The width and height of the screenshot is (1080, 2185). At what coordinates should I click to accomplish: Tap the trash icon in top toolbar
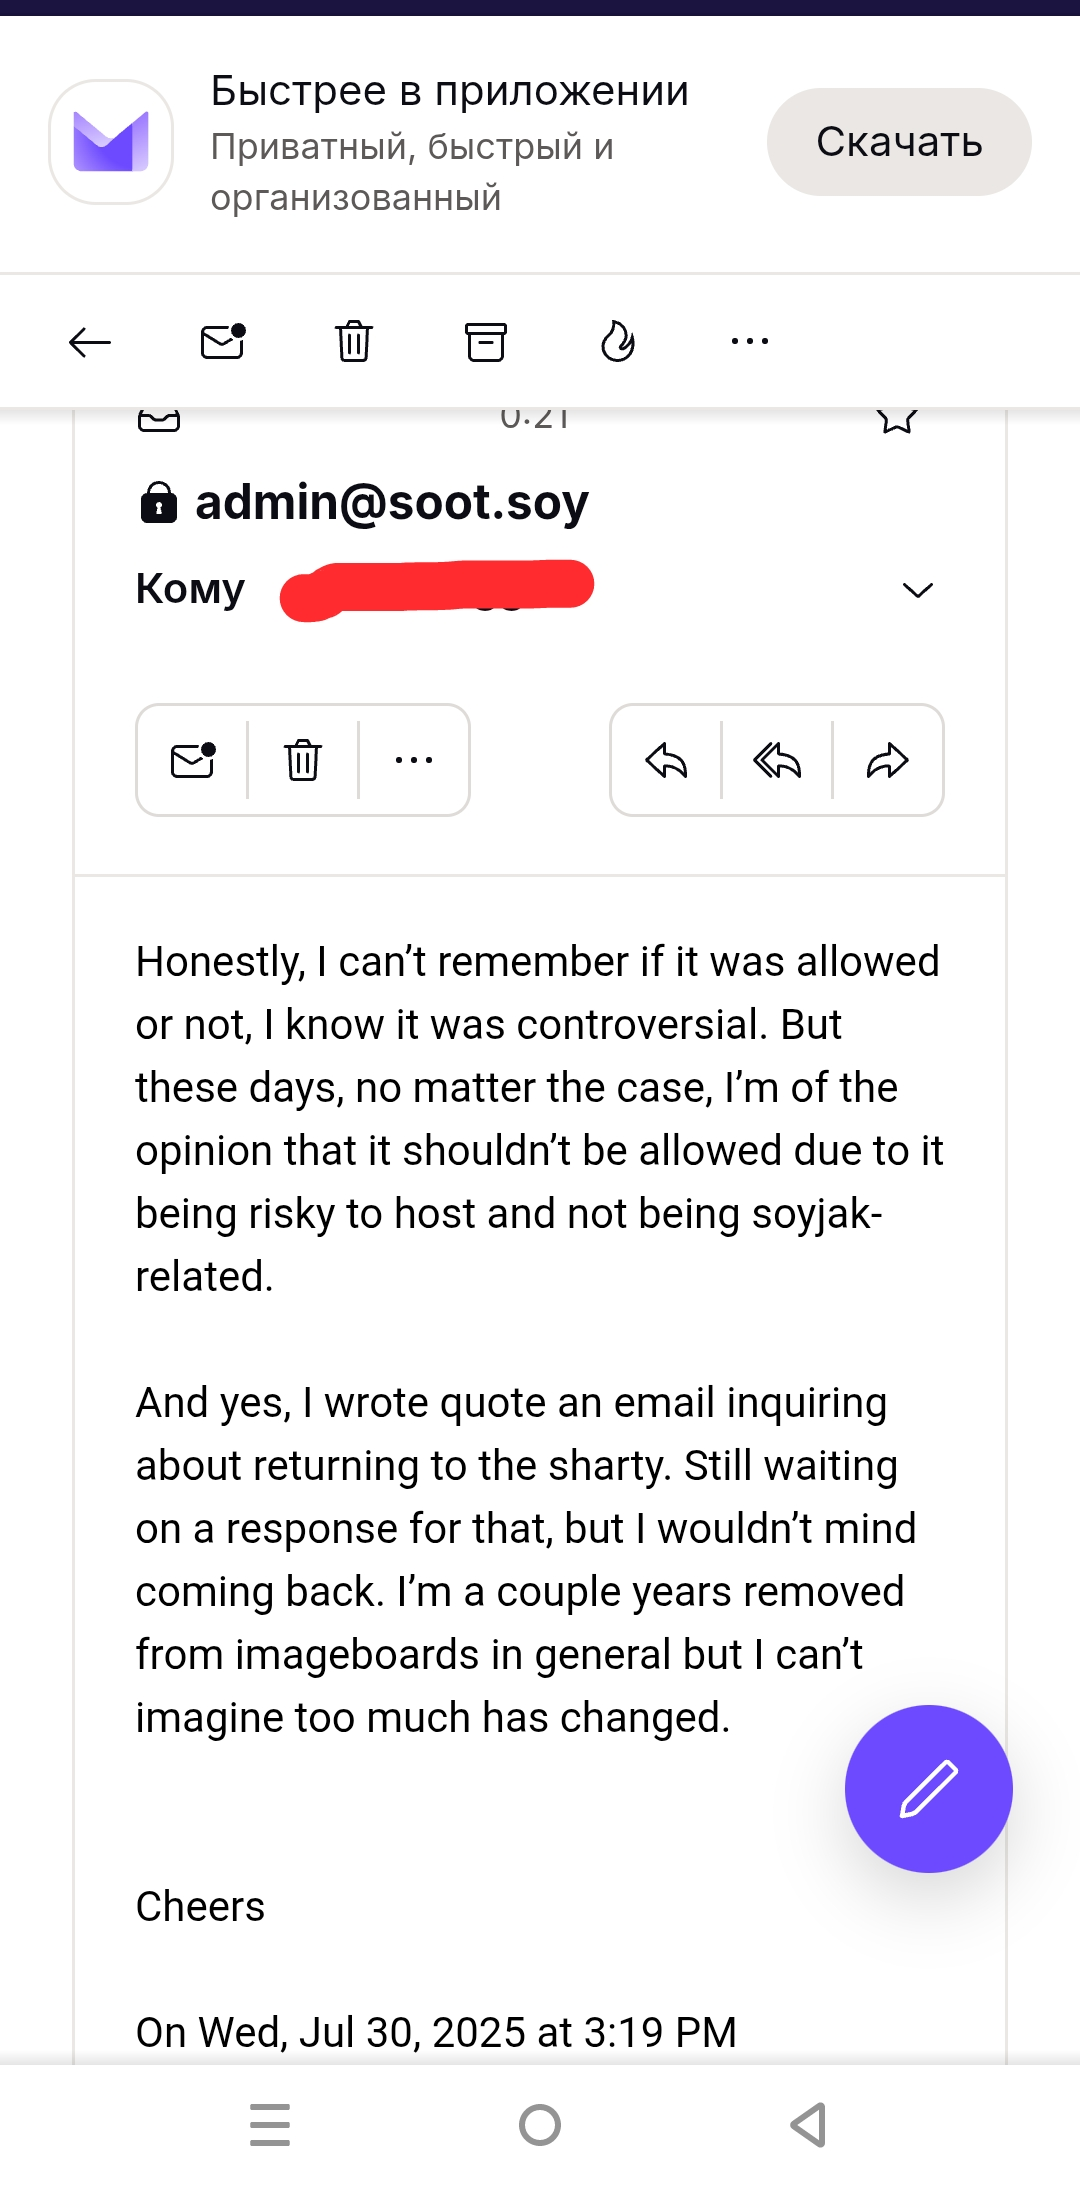point(353,342)
